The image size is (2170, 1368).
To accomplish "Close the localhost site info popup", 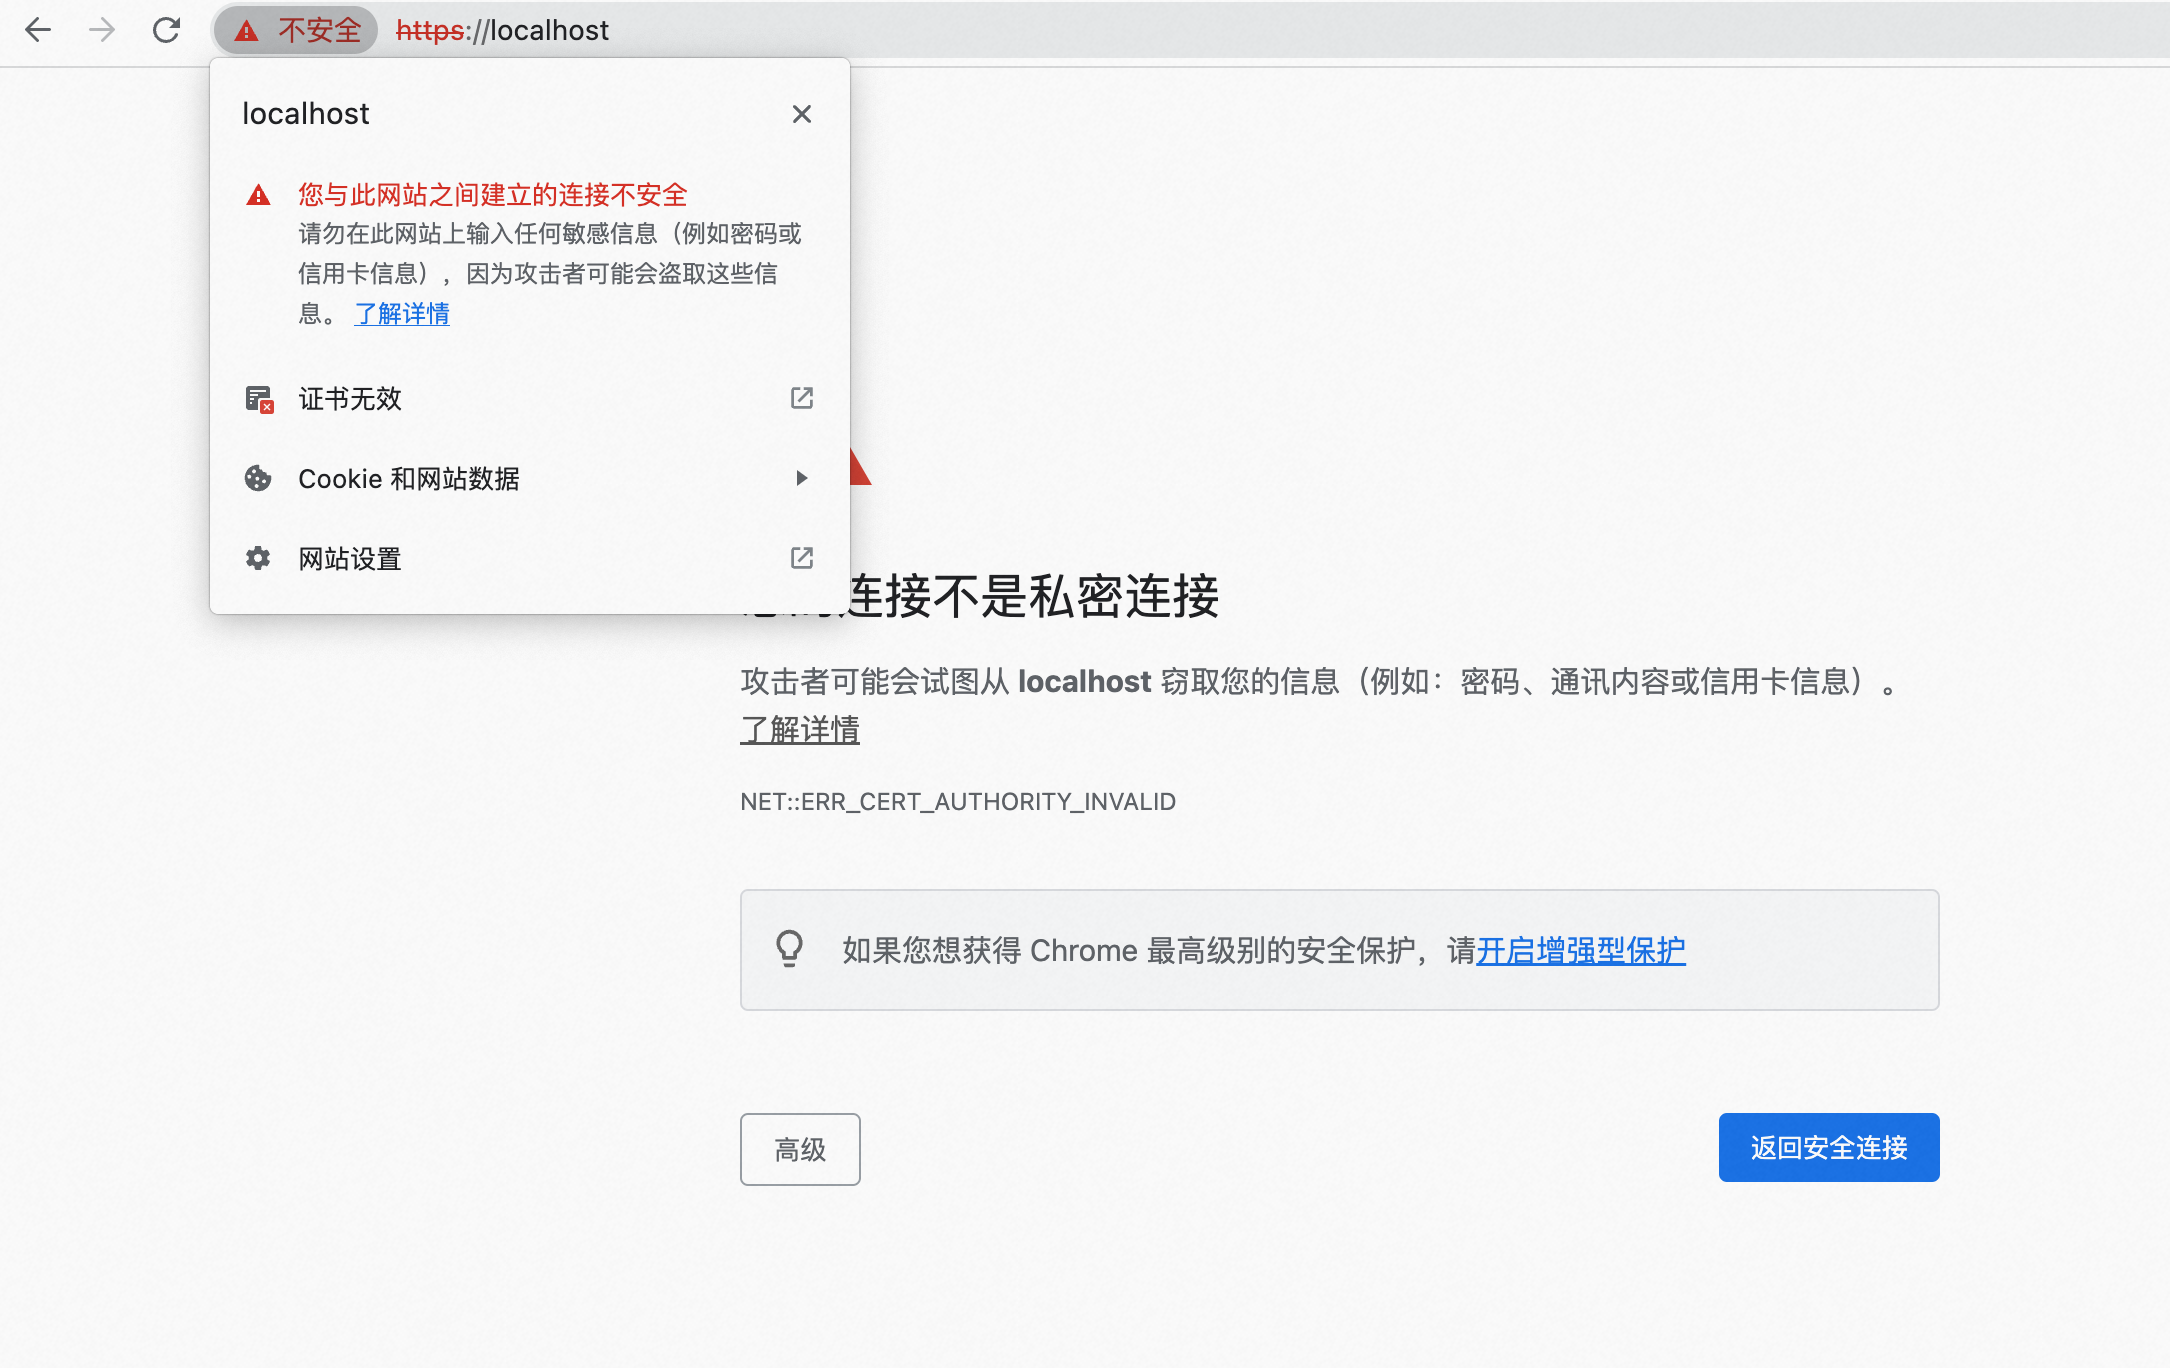I will (x=802, y=114).
